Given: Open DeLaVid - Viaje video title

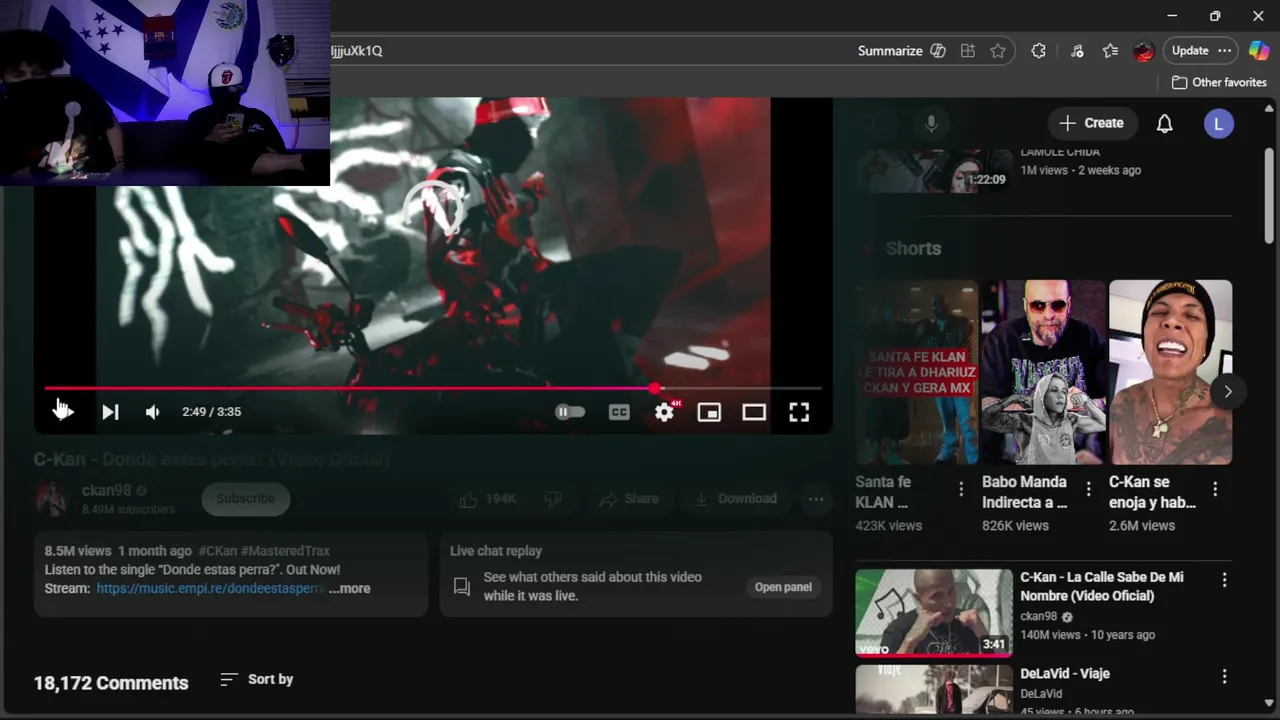Looking at the screenshot, I should pyautogui.click(x=1065, y=674).
